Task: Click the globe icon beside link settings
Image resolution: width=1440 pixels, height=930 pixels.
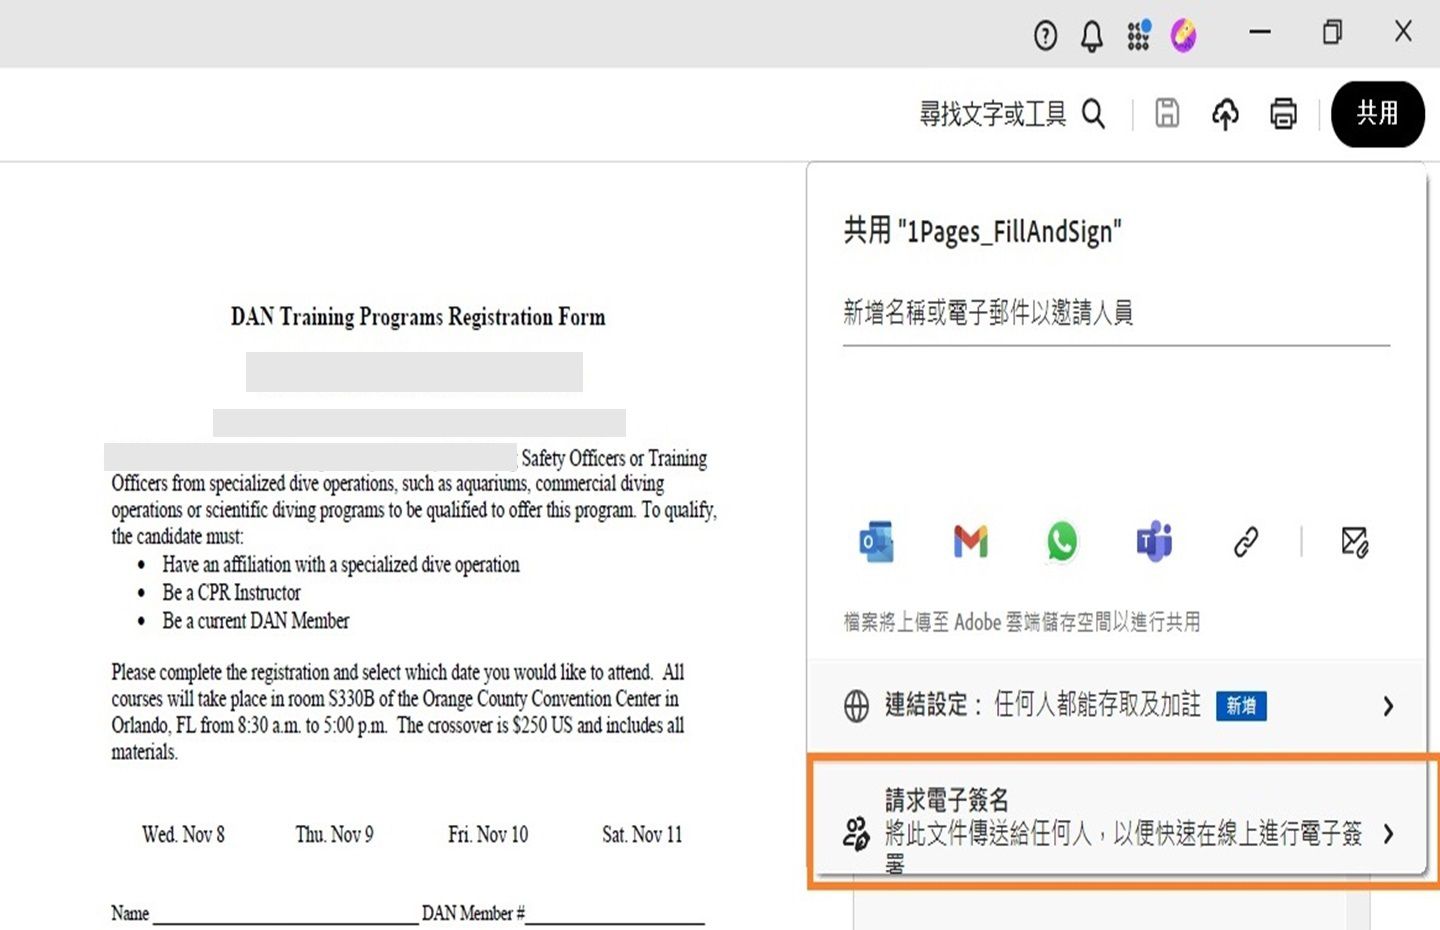Action: (x=856, y=706)
